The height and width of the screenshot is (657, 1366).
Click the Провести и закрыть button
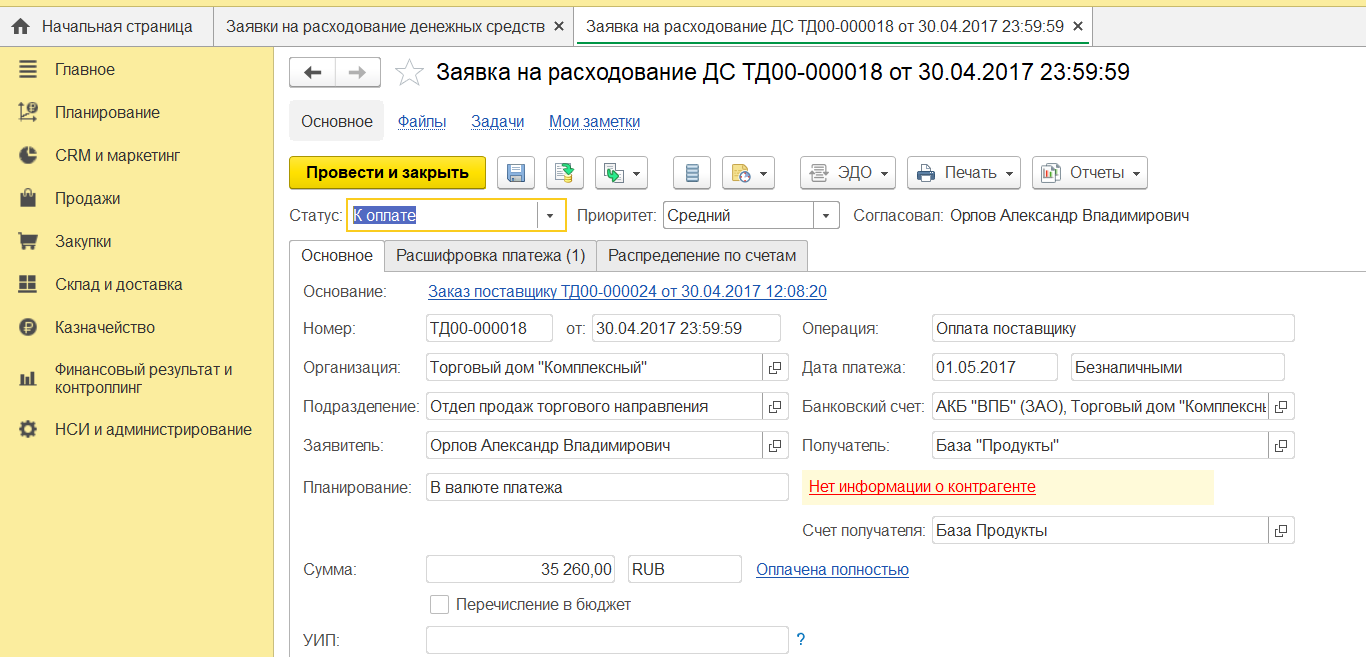pyautogui.click(x=387, y=173)
